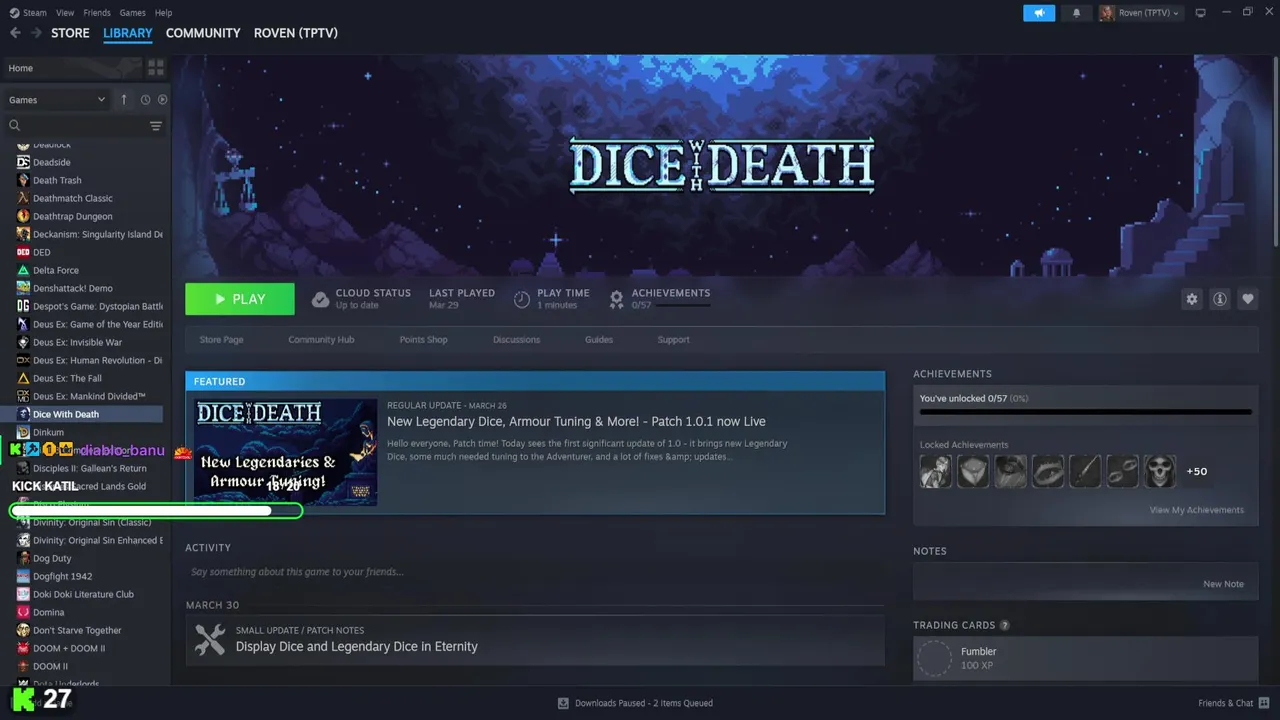The image size is (1280, 720).
Task: Open the Friends & Chat icon
Action: click(1263, 703)
